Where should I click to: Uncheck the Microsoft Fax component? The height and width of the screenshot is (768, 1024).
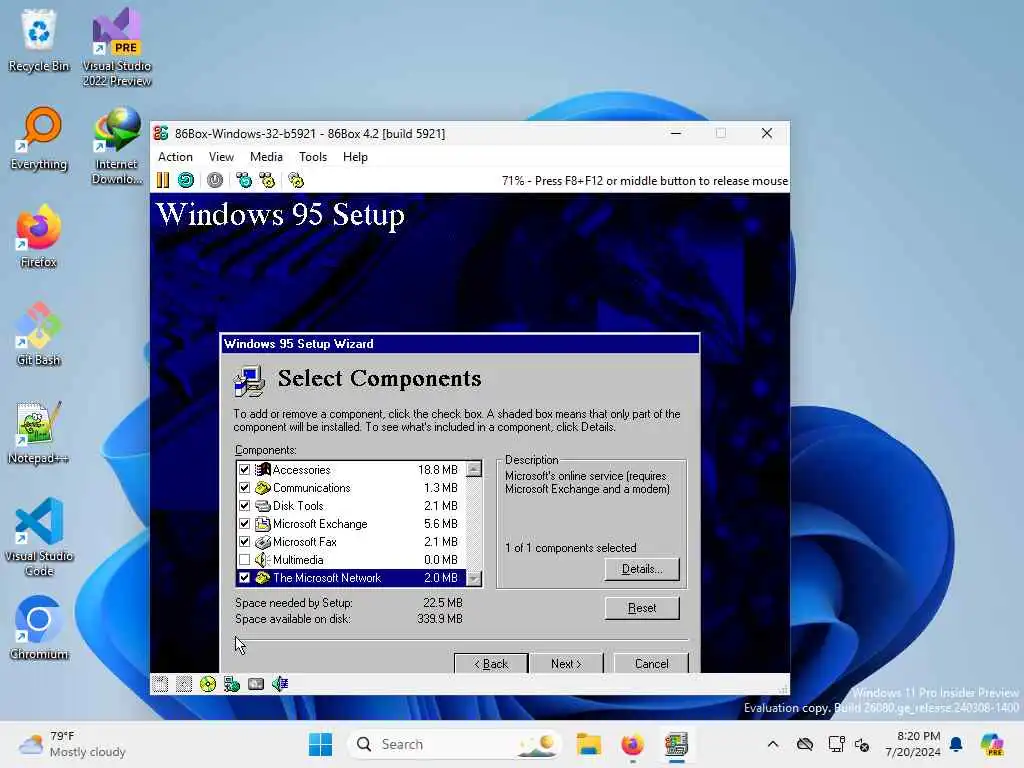click(x=244, y=541)
